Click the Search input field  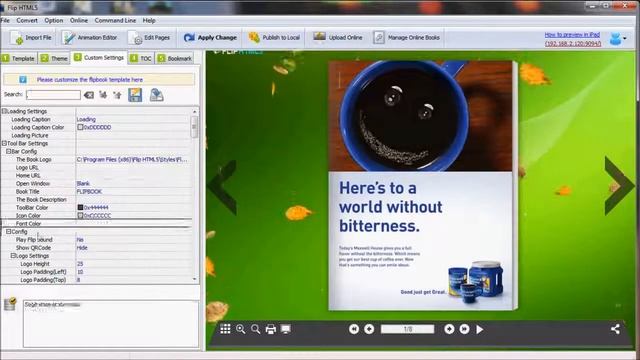(x=53, y=95)
